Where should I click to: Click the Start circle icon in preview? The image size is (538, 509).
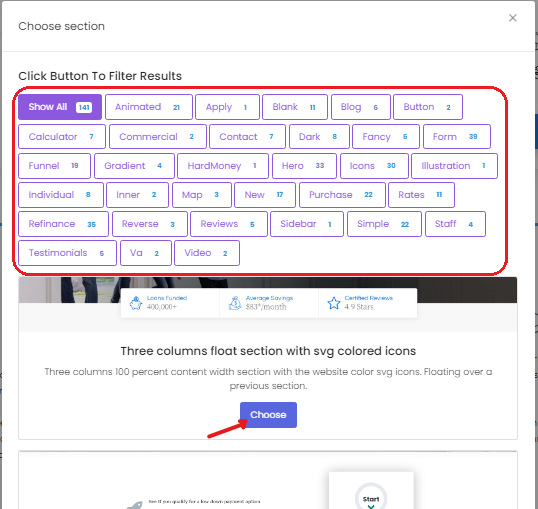(371, 497)
